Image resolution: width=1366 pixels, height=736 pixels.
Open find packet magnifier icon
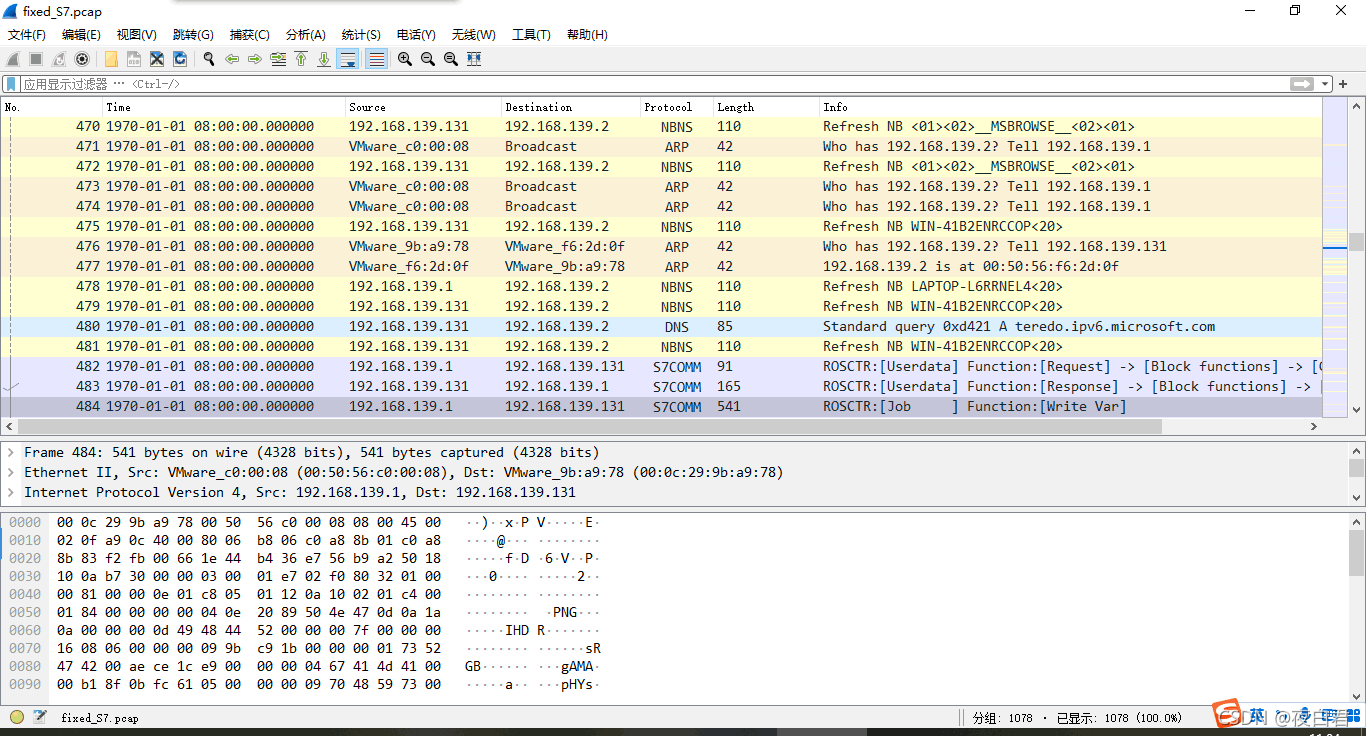click(x=209, y=59)
